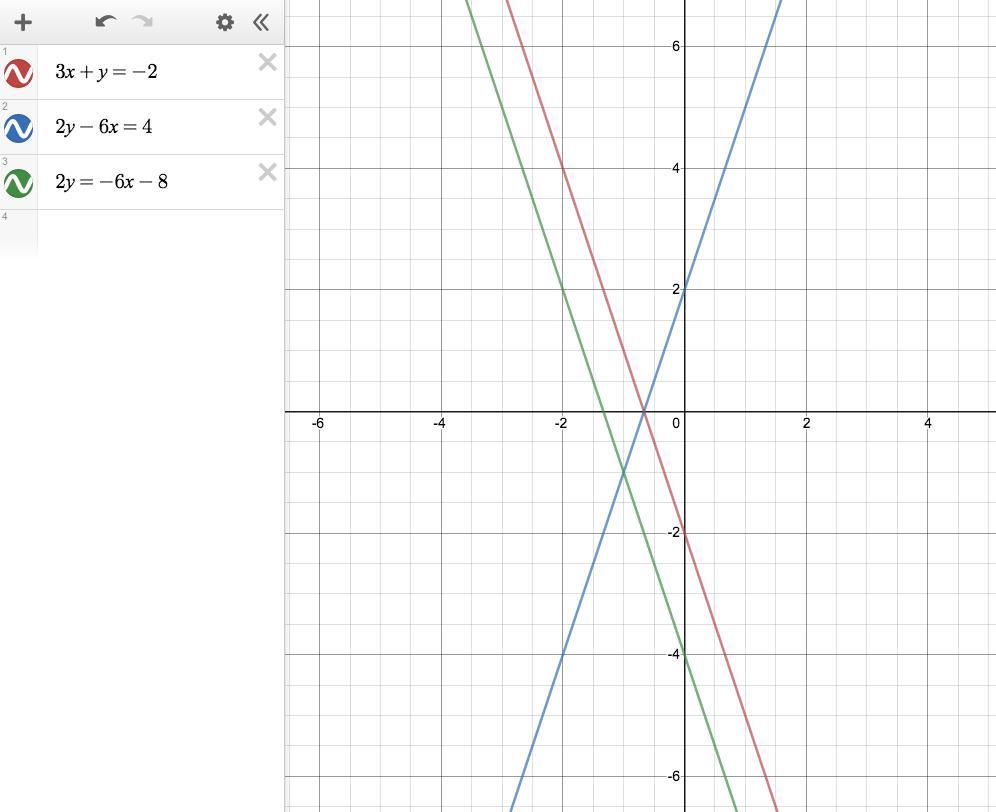Click the graph origin labeled 0
The width and height of the screenshot is (996, 812).
[685, 412]
